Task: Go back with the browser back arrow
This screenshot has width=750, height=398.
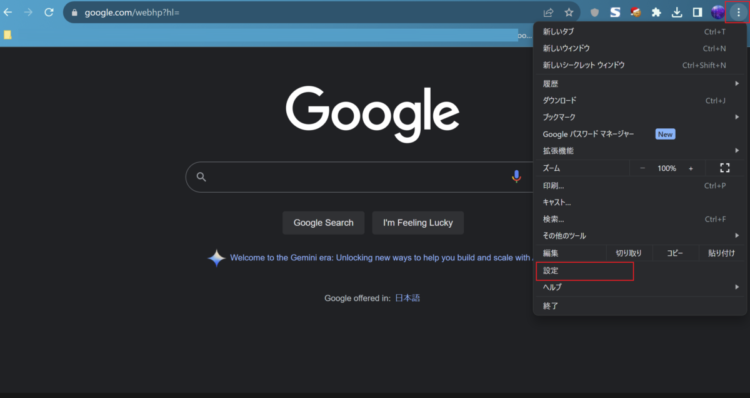Action: click(8, 12)
